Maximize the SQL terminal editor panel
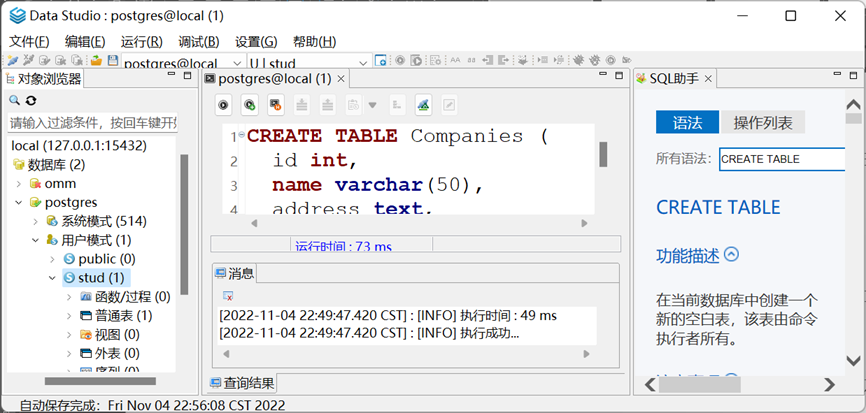866x413 pixels. (620, 75)
